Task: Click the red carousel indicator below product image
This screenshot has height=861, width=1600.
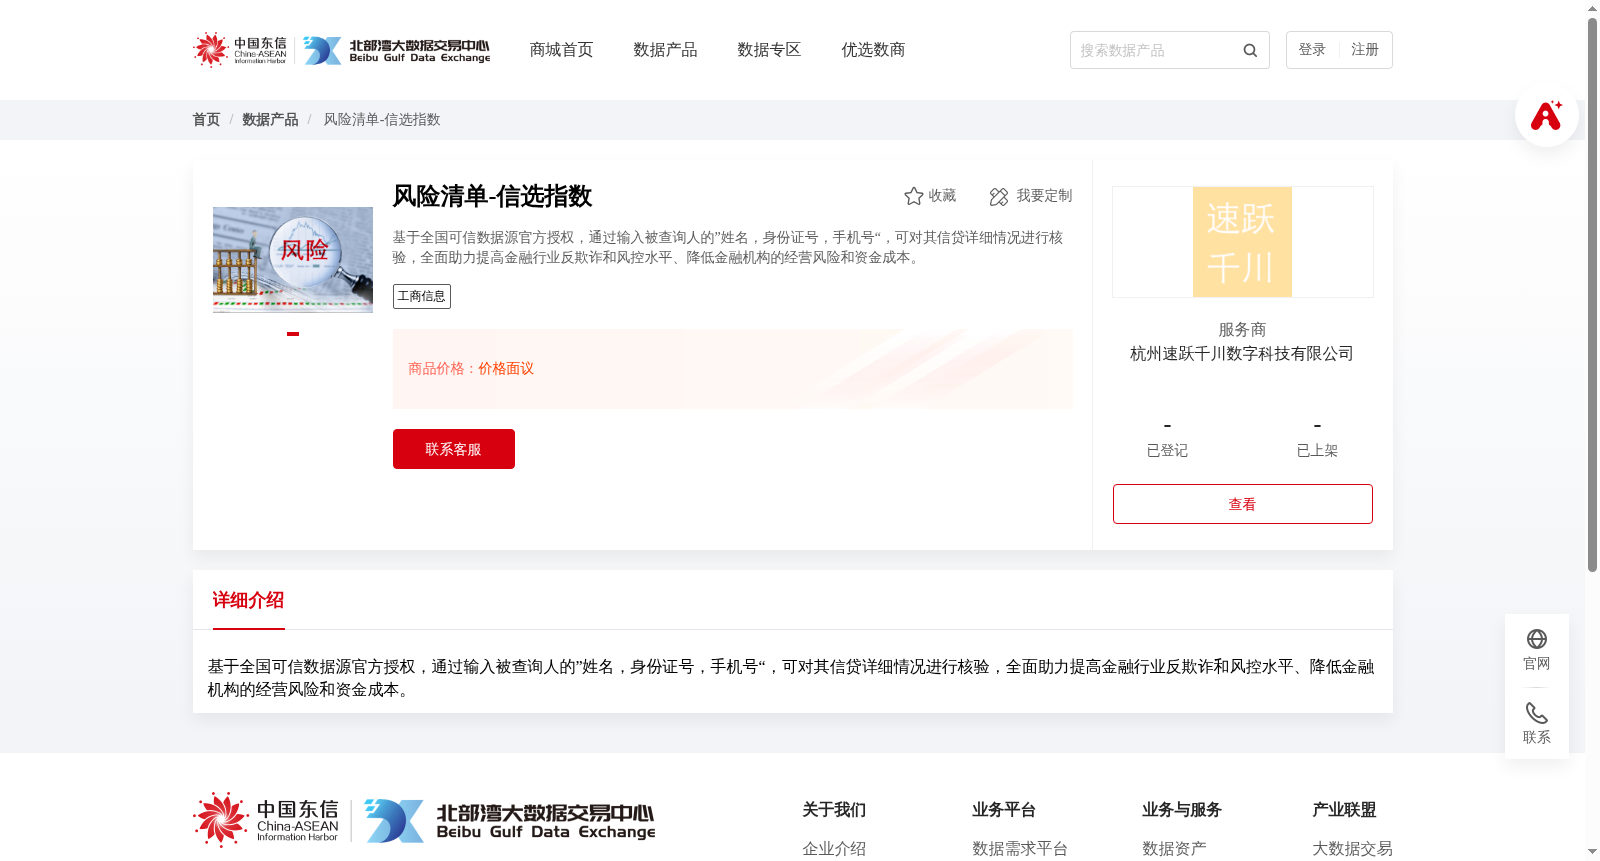Action: pos(293,334)
